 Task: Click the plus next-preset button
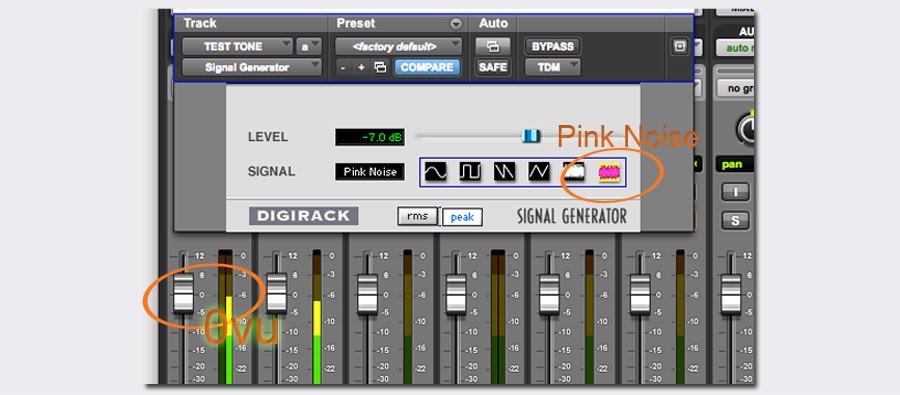coord(362,68)
